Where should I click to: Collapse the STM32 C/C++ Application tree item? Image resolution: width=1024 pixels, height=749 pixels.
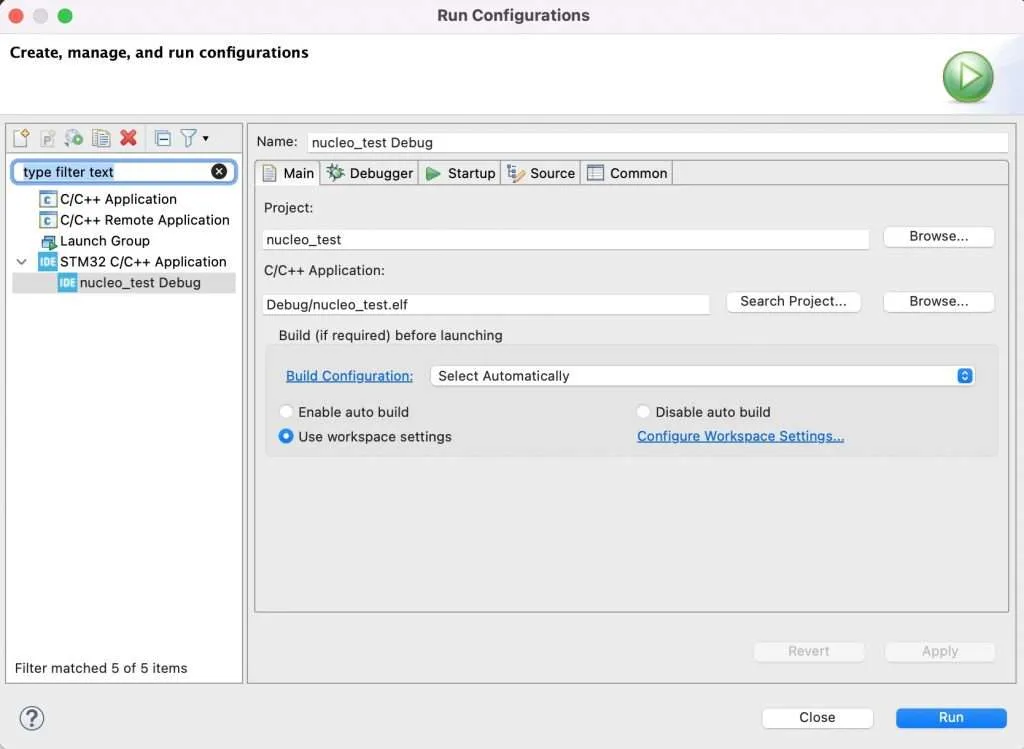[x=22, y=261]
